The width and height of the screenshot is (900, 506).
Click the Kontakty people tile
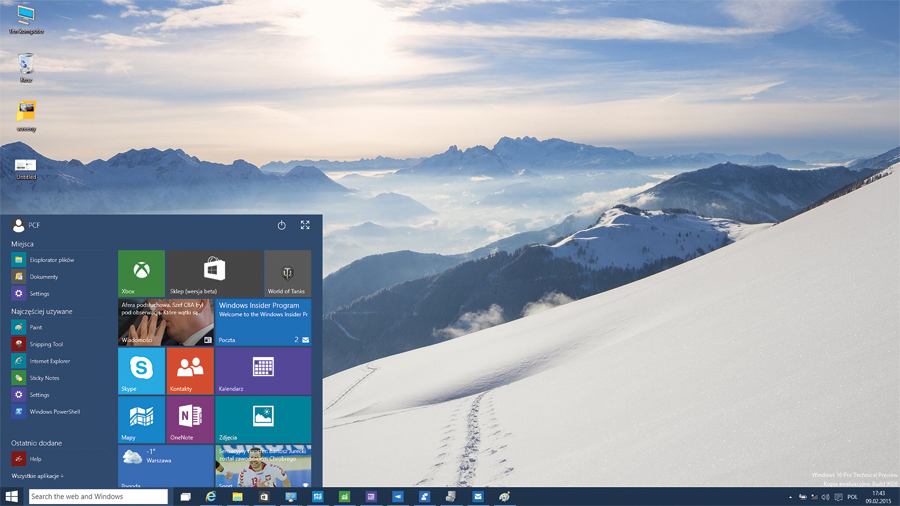190,371
